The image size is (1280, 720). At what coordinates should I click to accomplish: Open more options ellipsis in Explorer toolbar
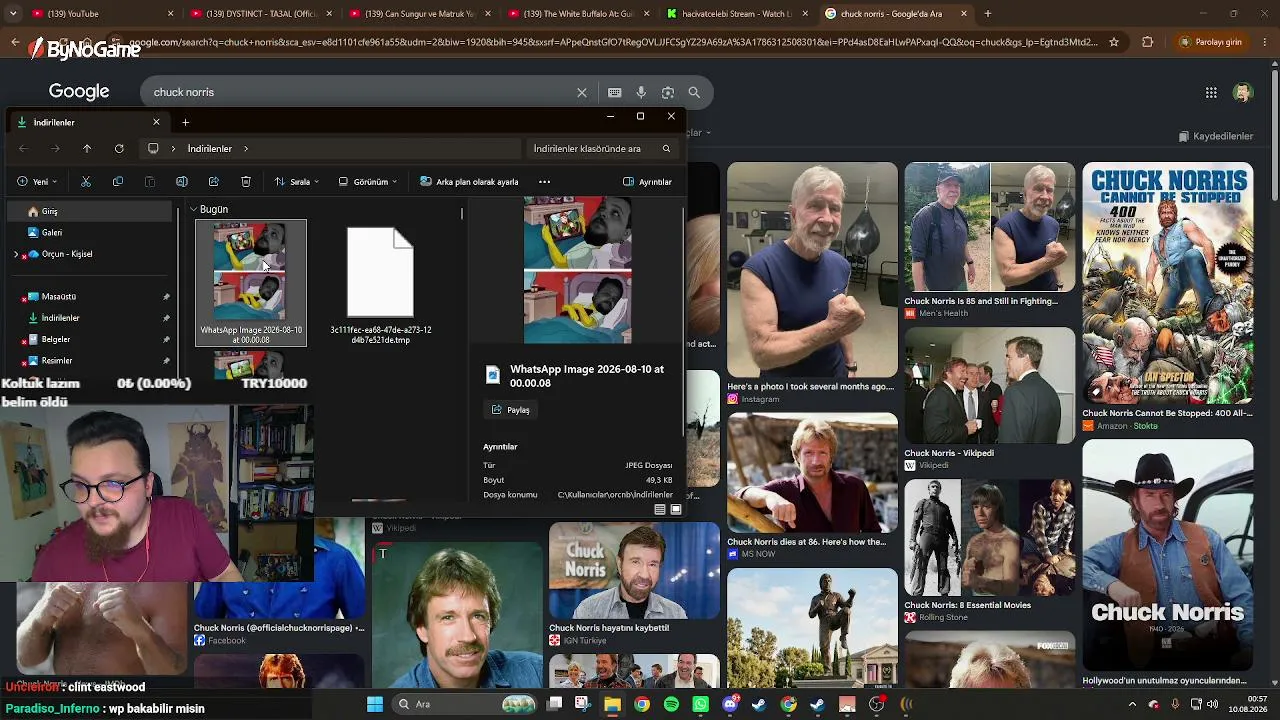544,182
